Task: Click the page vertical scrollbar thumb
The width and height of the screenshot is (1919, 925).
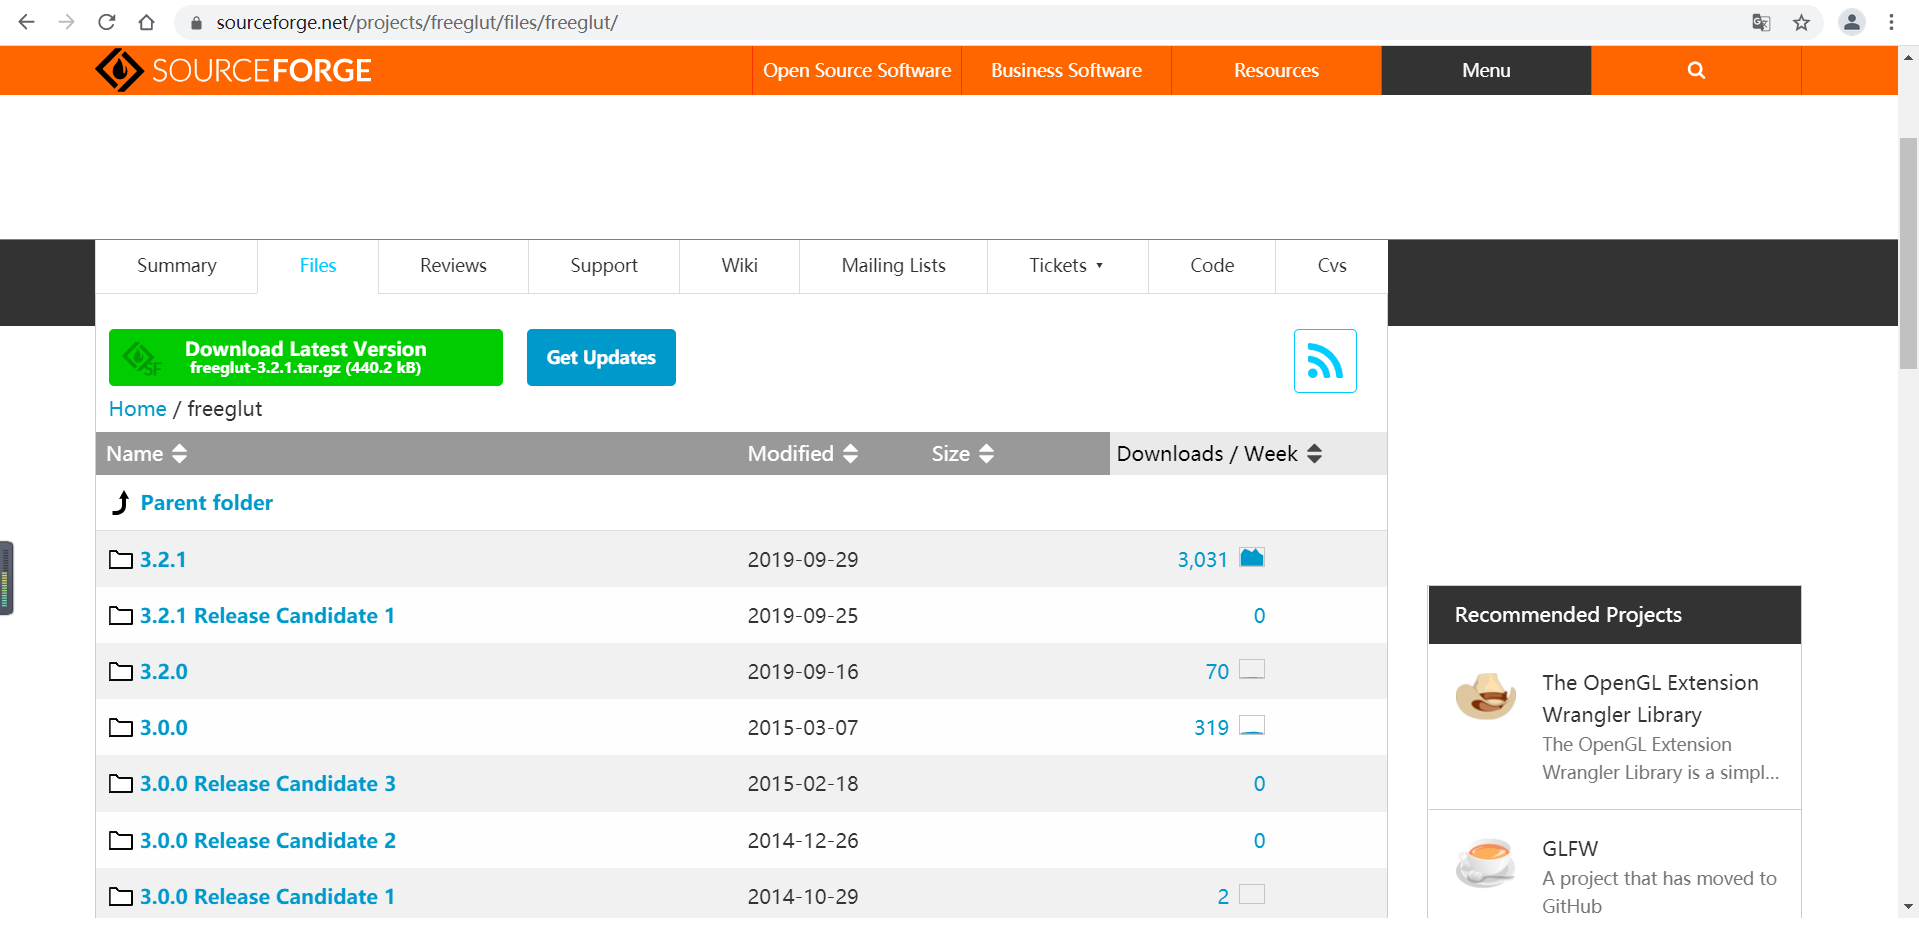Action: [1908, 254]
